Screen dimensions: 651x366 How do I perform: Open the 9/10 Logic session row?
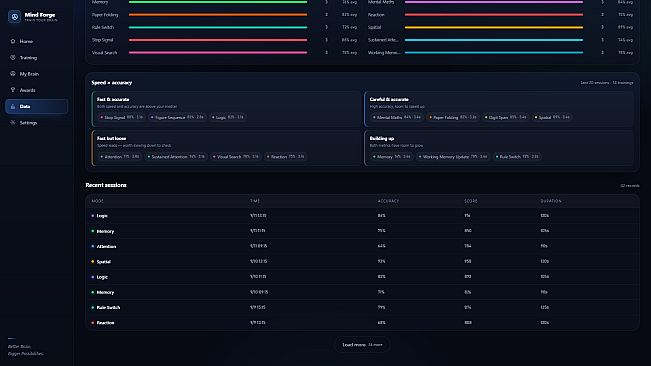[362, 277]
